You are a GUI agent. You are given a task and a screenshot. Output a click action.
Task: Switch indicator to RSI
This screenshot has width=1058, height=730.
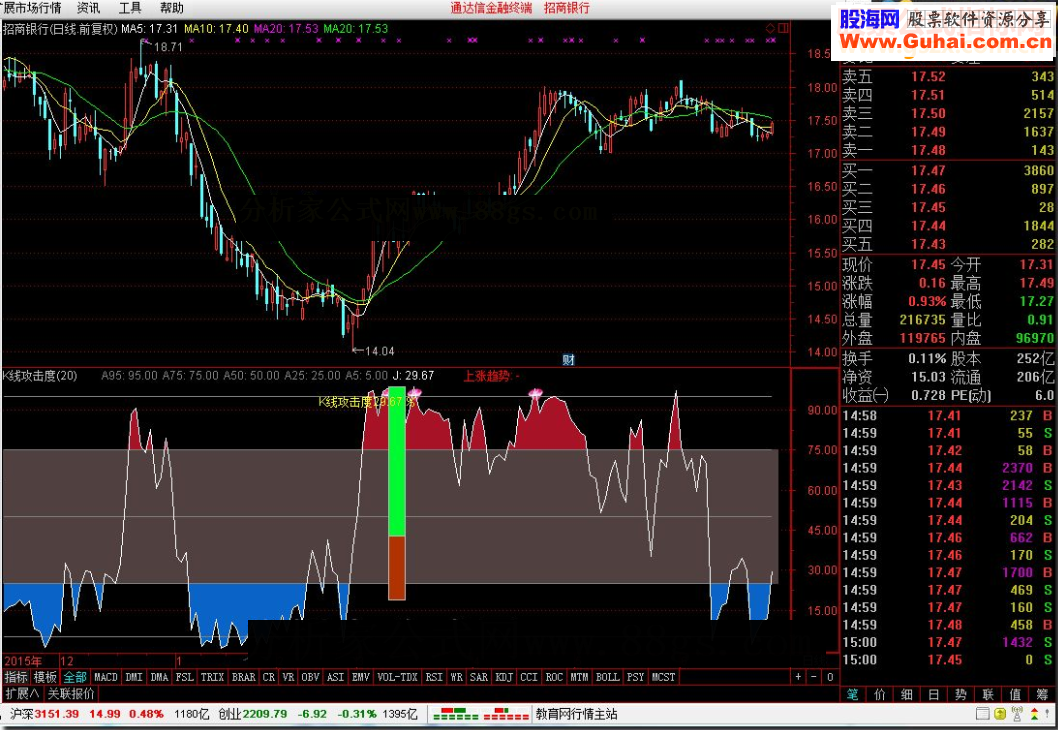(434, 677)
